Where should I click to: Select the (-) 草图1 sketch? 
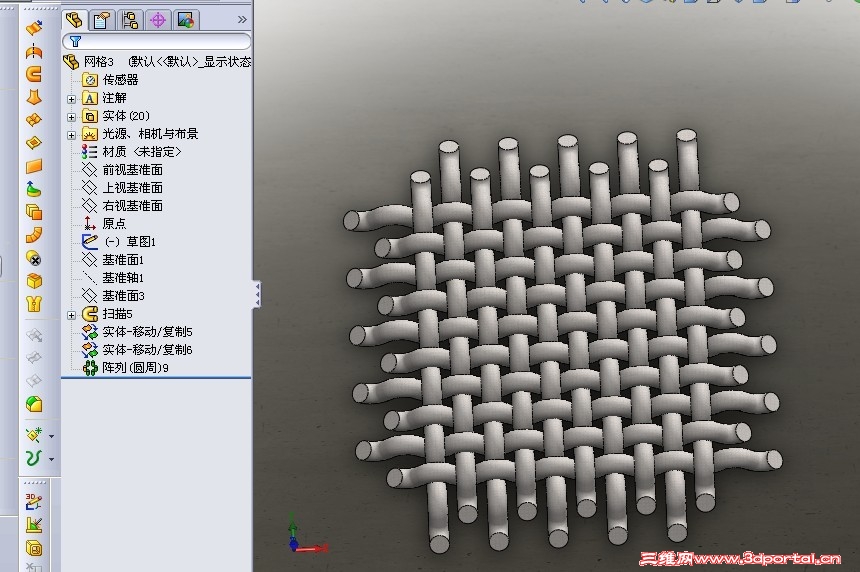tap(119, 242)
